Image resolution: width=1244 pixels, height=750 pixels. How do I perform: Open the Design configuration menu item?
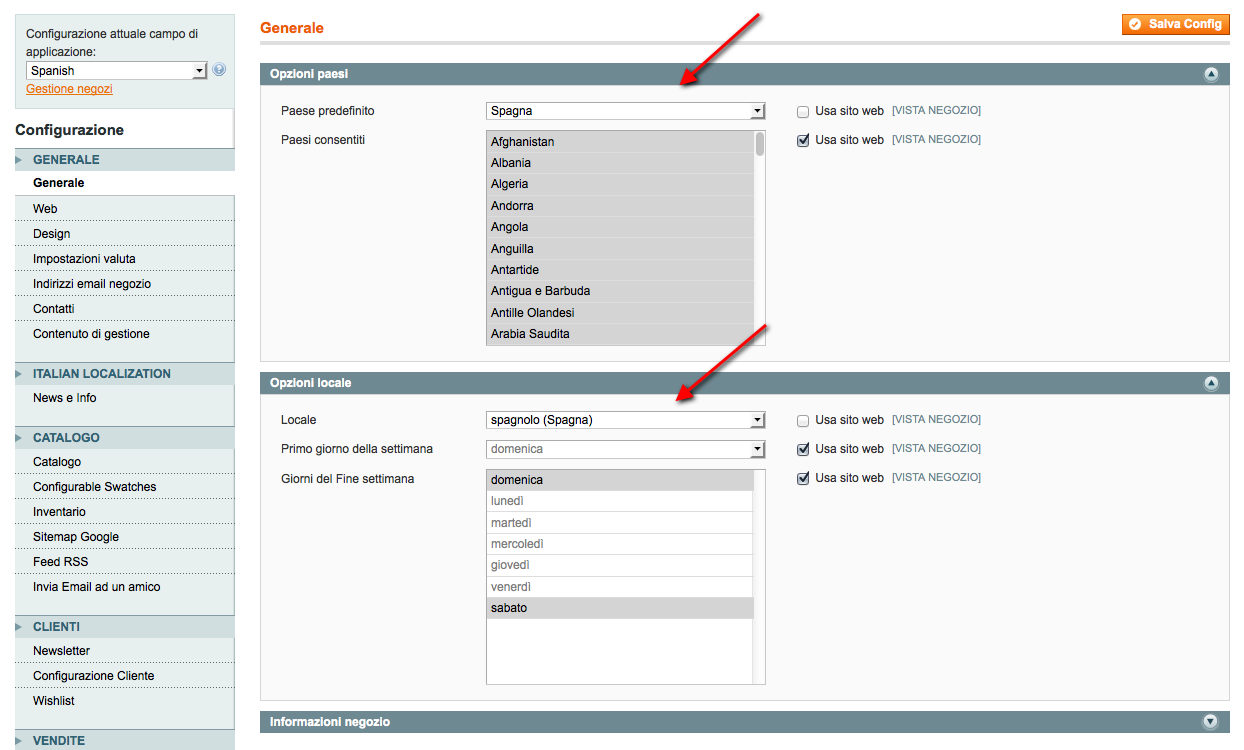[52, 234]
